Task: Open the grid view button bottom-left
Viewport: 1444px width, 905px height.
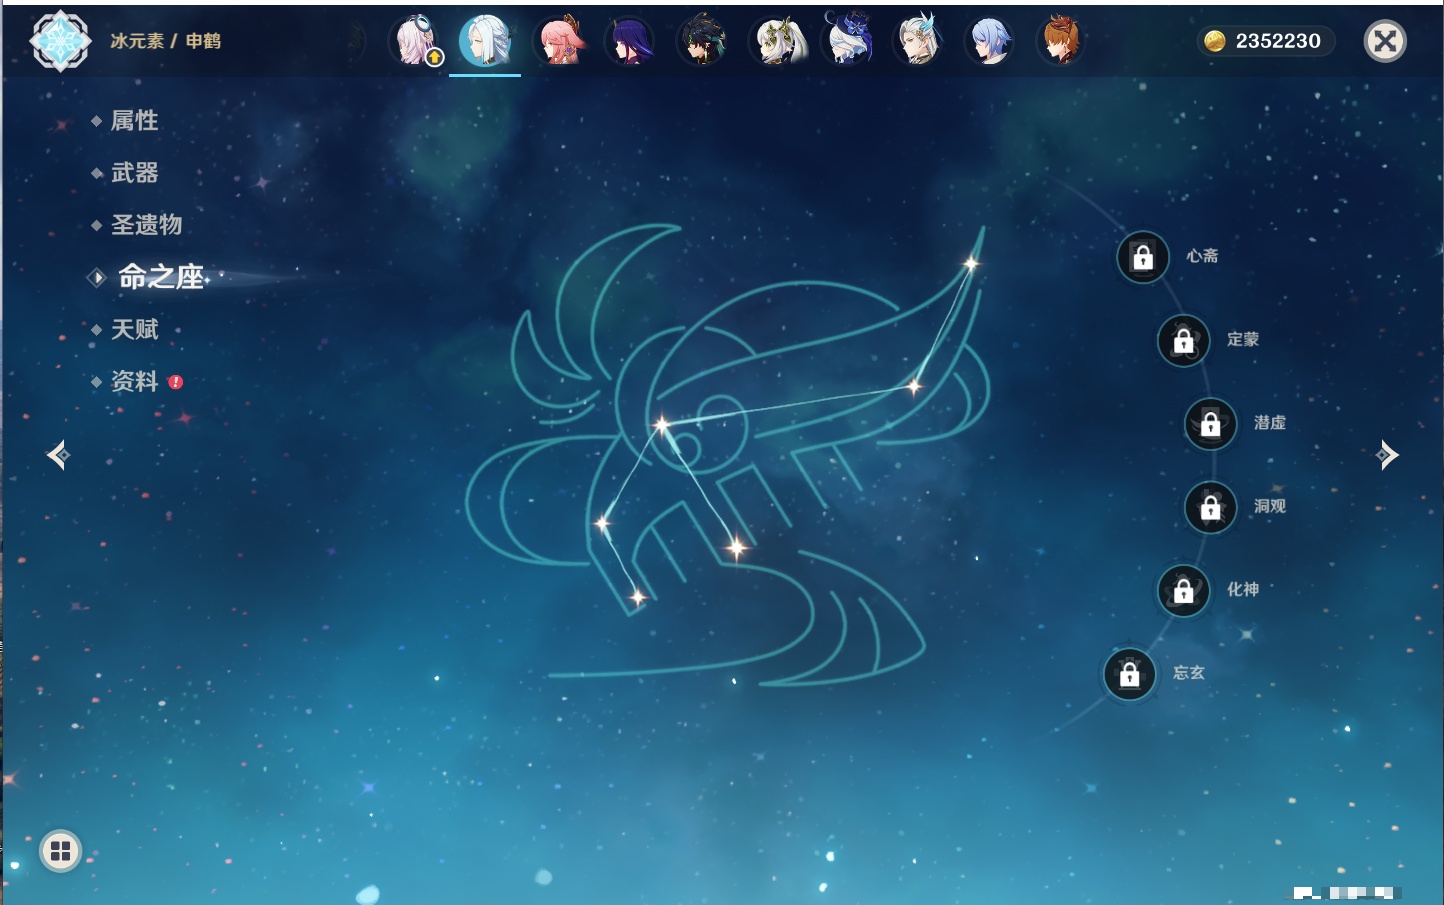Action: click(60, 851)
